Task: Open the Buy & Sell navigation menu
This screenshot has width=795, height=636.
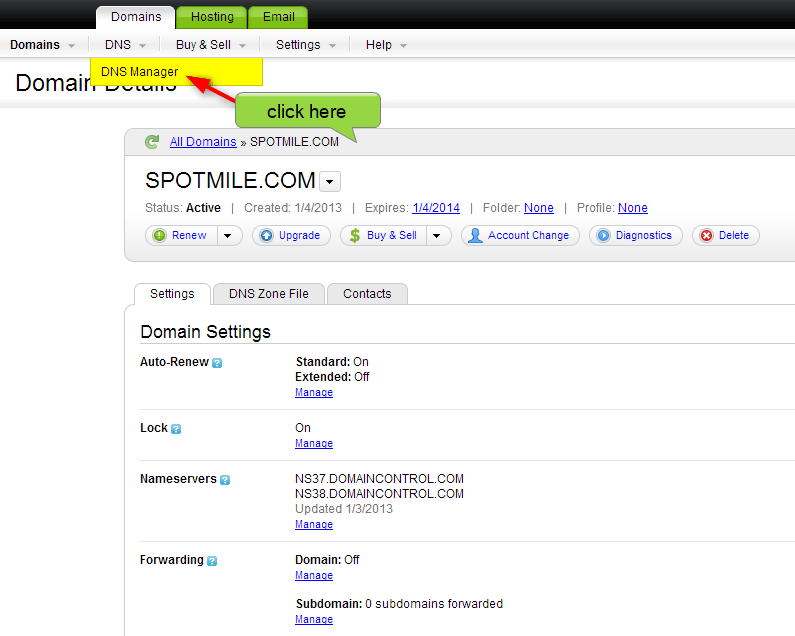Action: click(211, 45)
